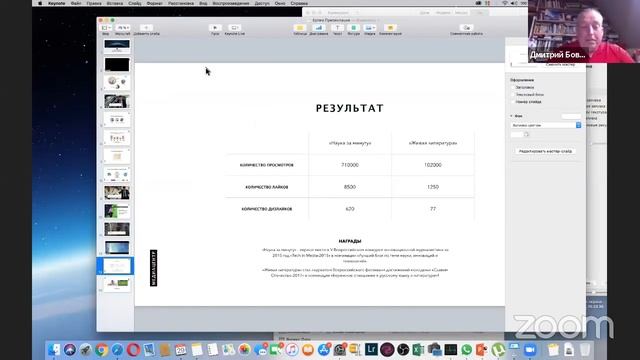Open the View (Вид) toolbar dropdown

pos(106,28)
